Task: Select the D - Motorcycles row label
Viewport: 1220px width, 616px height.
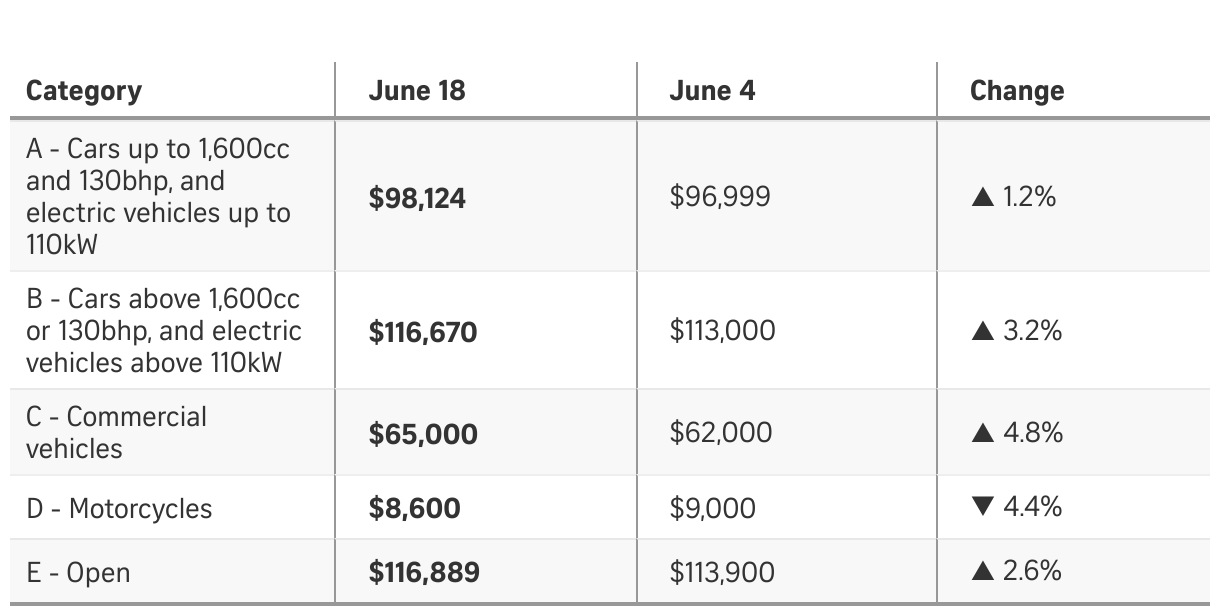Action: (119, 509)
